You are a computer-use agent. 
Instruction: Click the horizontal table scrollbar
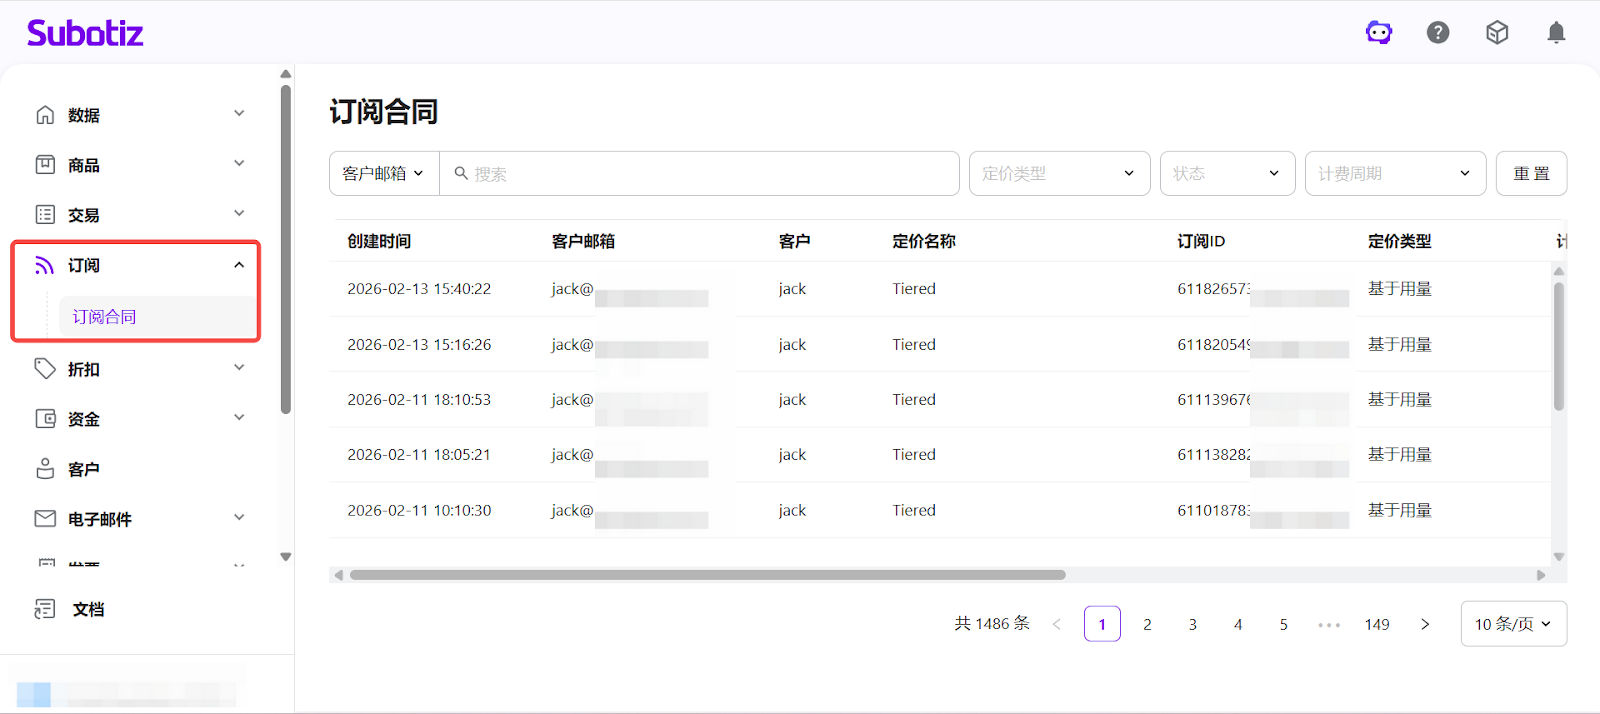pos(707,575)
